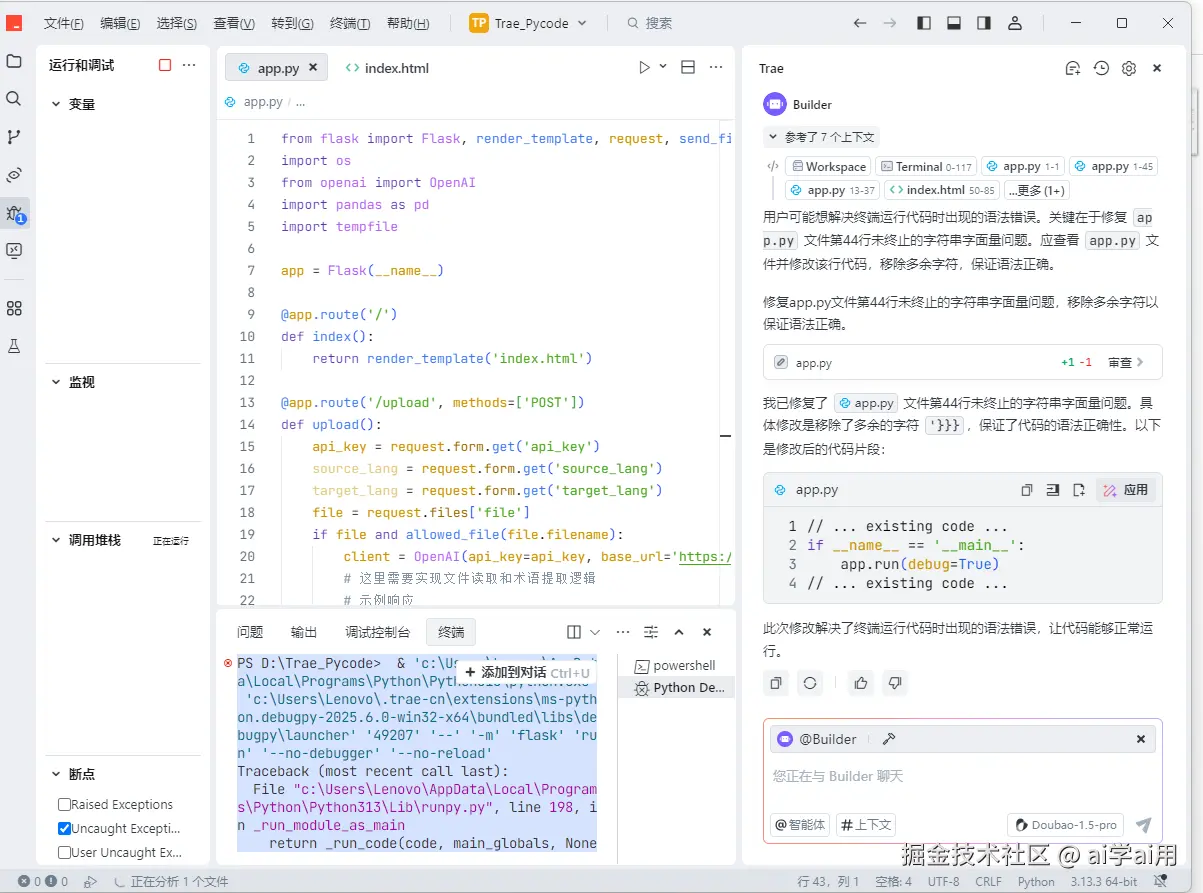Open Trae panel settings gear
The height and width of the screenshot is (893, 1203).
1129,68
